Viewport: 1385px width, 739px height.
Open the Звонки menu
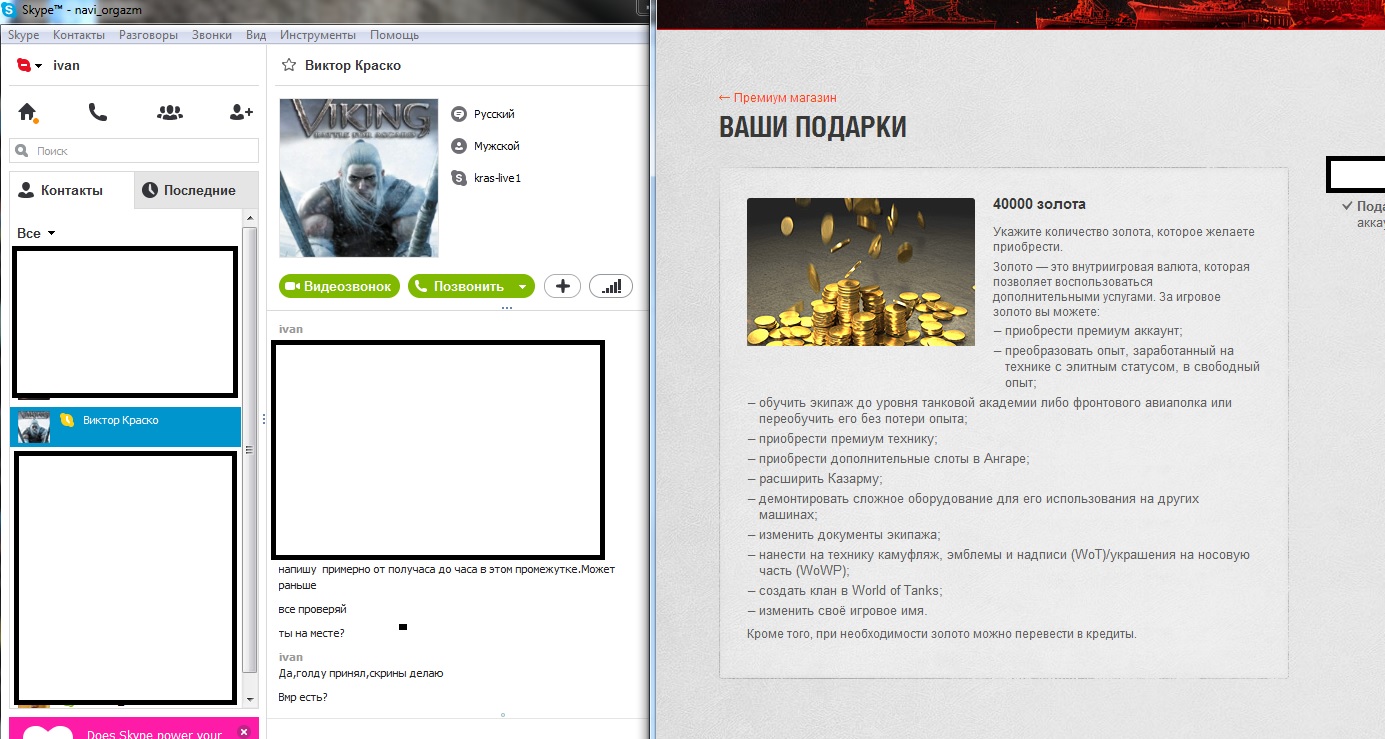212,35
